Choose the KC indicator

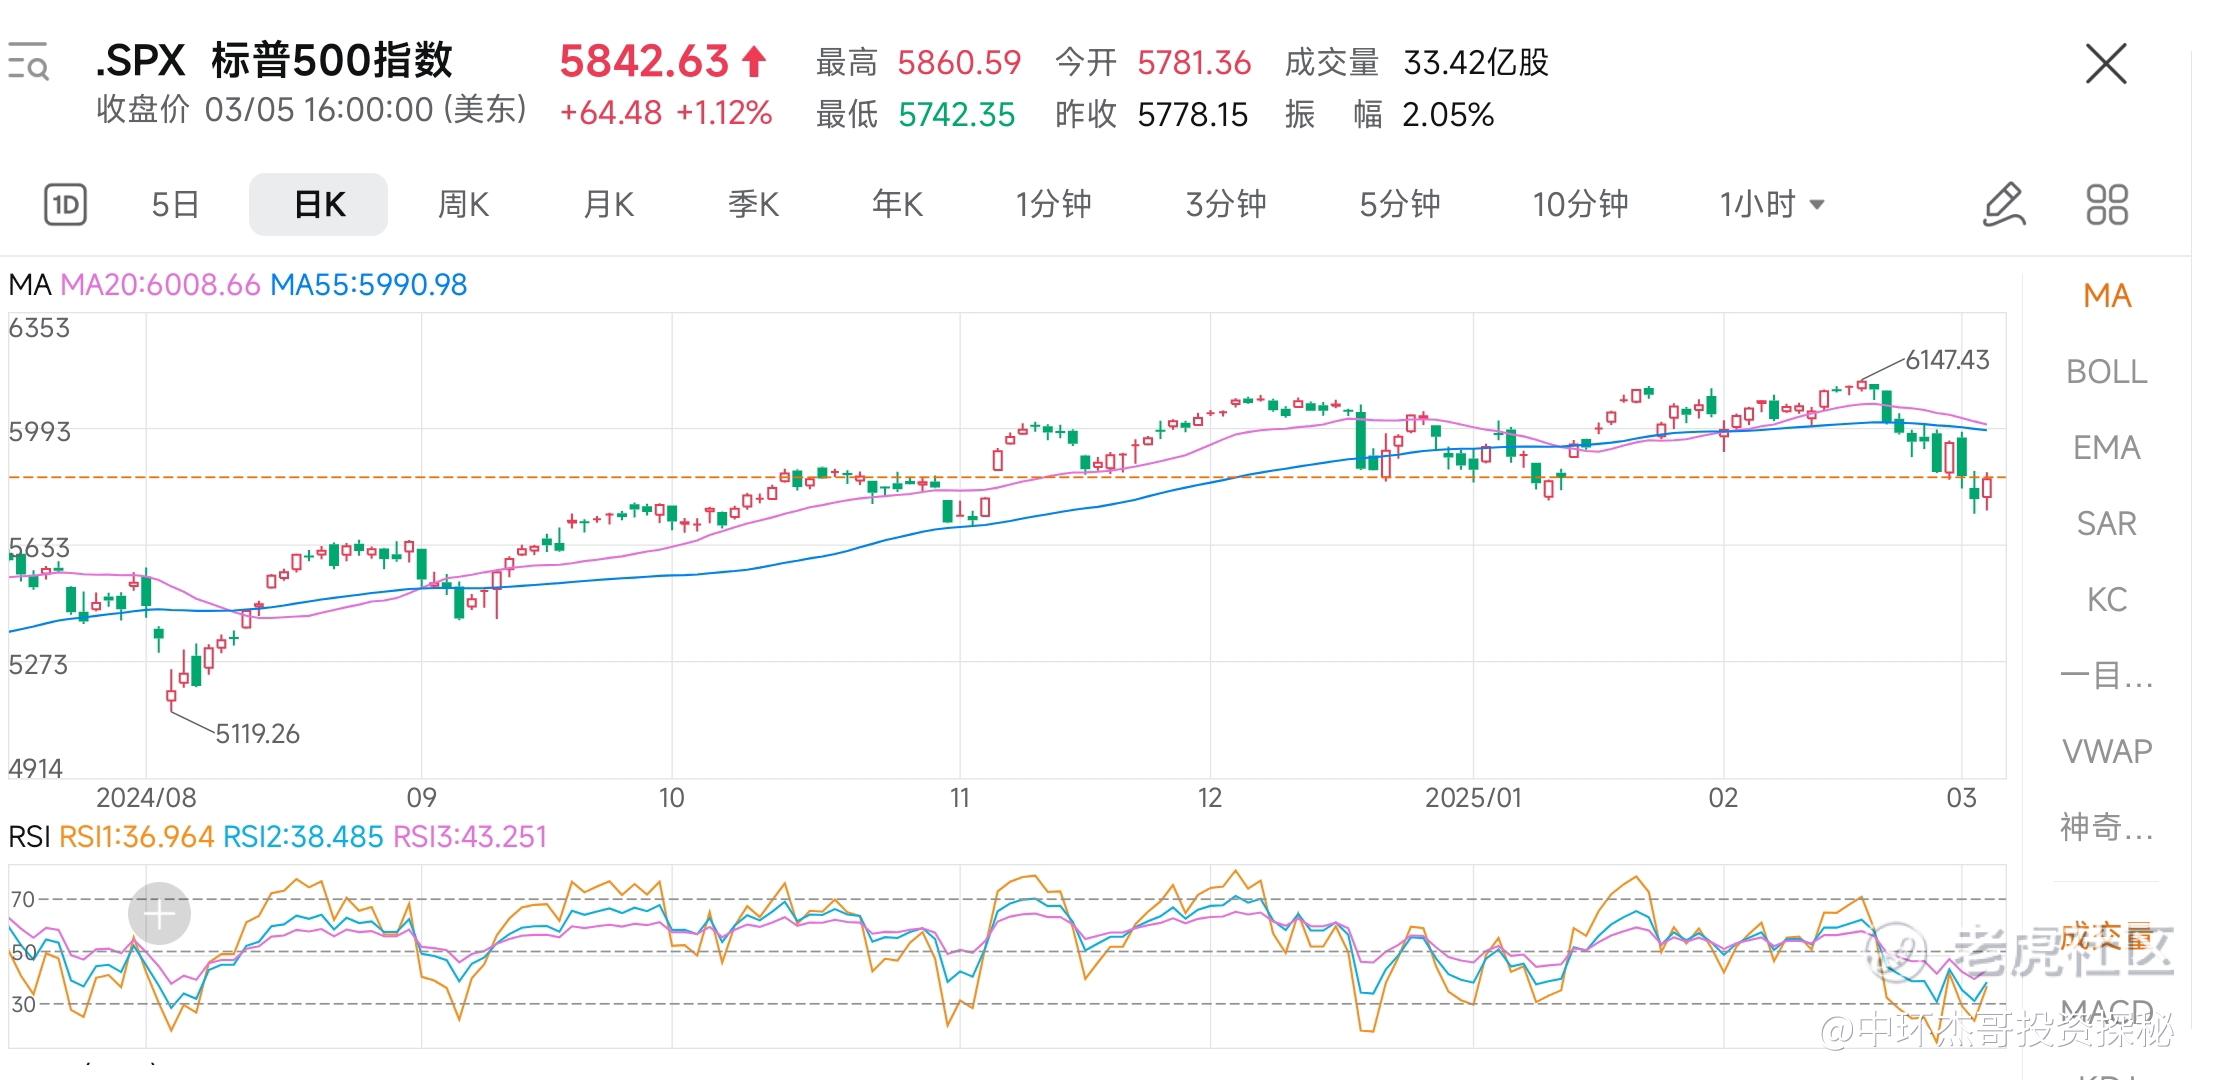coord(2107,600)
